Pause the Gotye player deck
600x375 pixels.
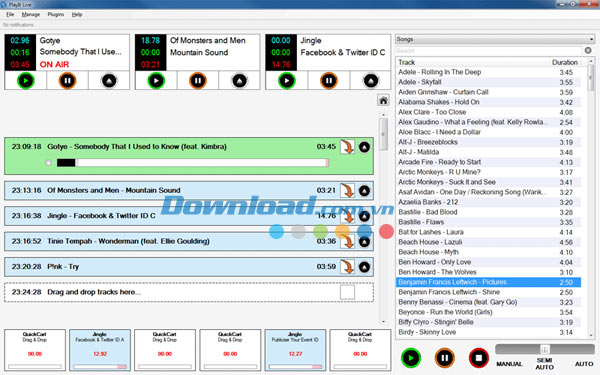click(67, 81)
